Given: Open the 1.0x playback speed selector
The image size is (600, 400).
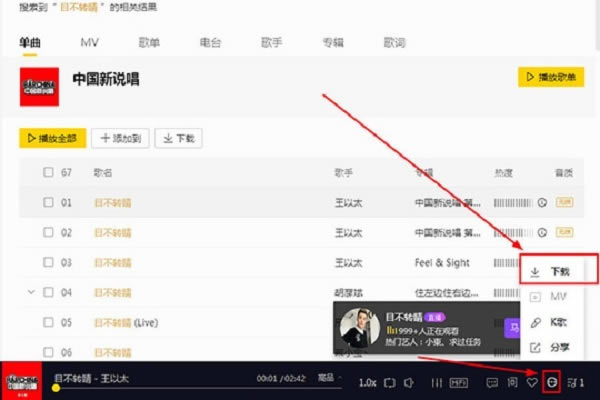Looking at the screenshot, I should (367, 383).
